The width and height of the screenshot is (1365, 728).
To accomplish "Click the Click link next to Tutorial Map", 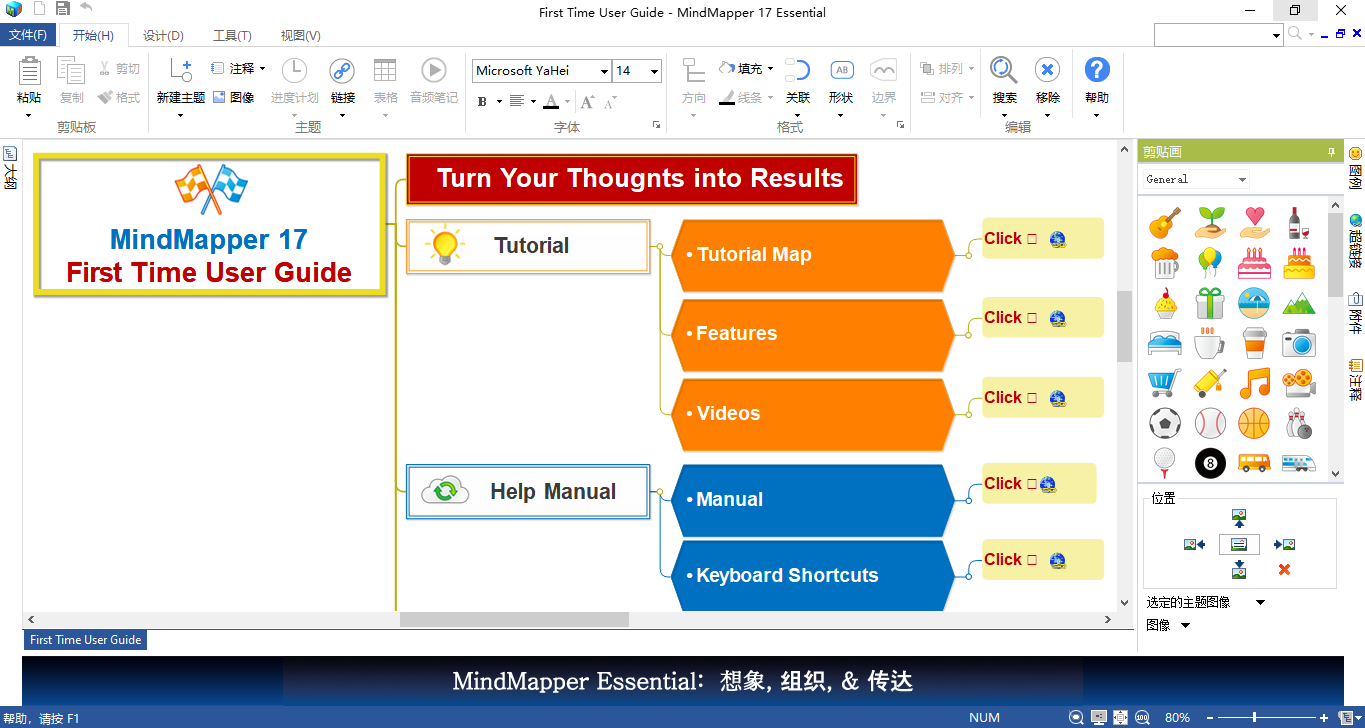I will tap(1003, 238).
